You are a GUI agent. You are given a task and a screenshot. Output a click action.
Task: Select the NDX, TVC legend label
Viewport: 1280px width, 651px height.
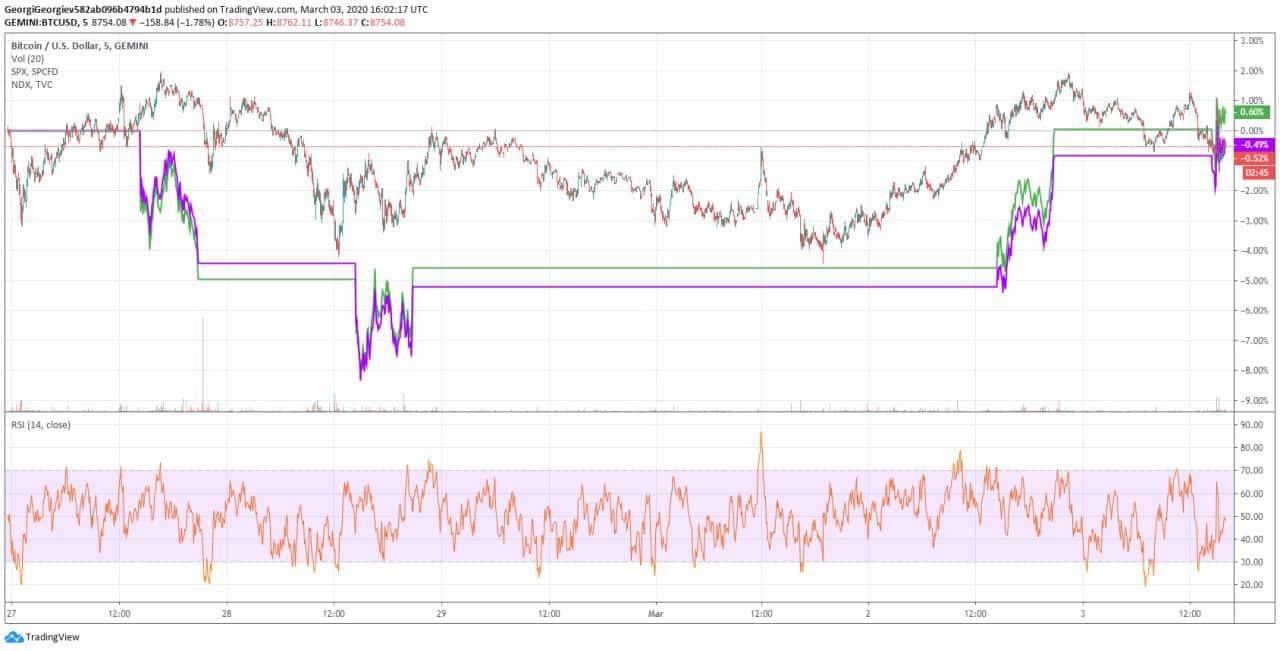click(32, 85)
